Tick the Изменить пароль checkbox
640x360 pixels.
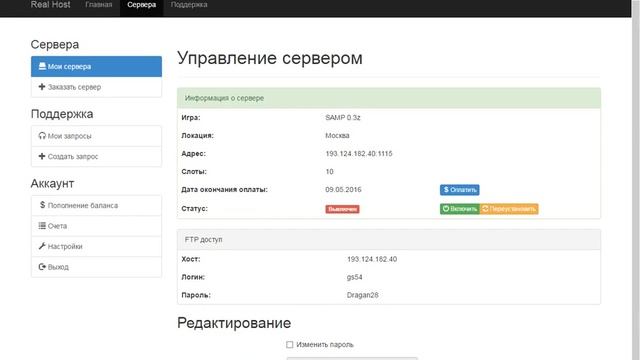pos(289,344)
